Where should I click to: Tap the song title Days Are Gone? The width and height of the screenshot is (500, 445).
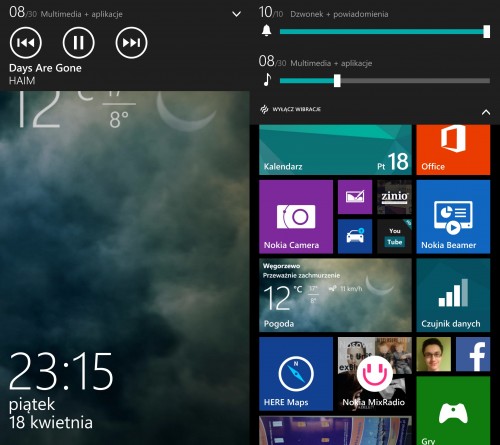point(45,68)
